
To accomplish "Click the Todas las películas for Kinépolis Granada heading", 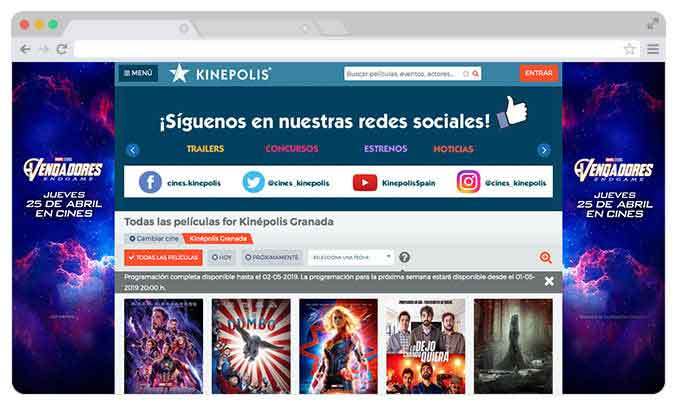I will (229, 222).
